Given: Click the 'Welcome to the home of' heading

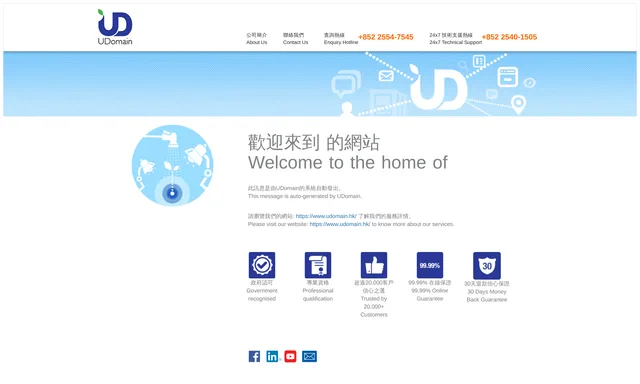Looking at the screenshot, I should click(348, 163).
